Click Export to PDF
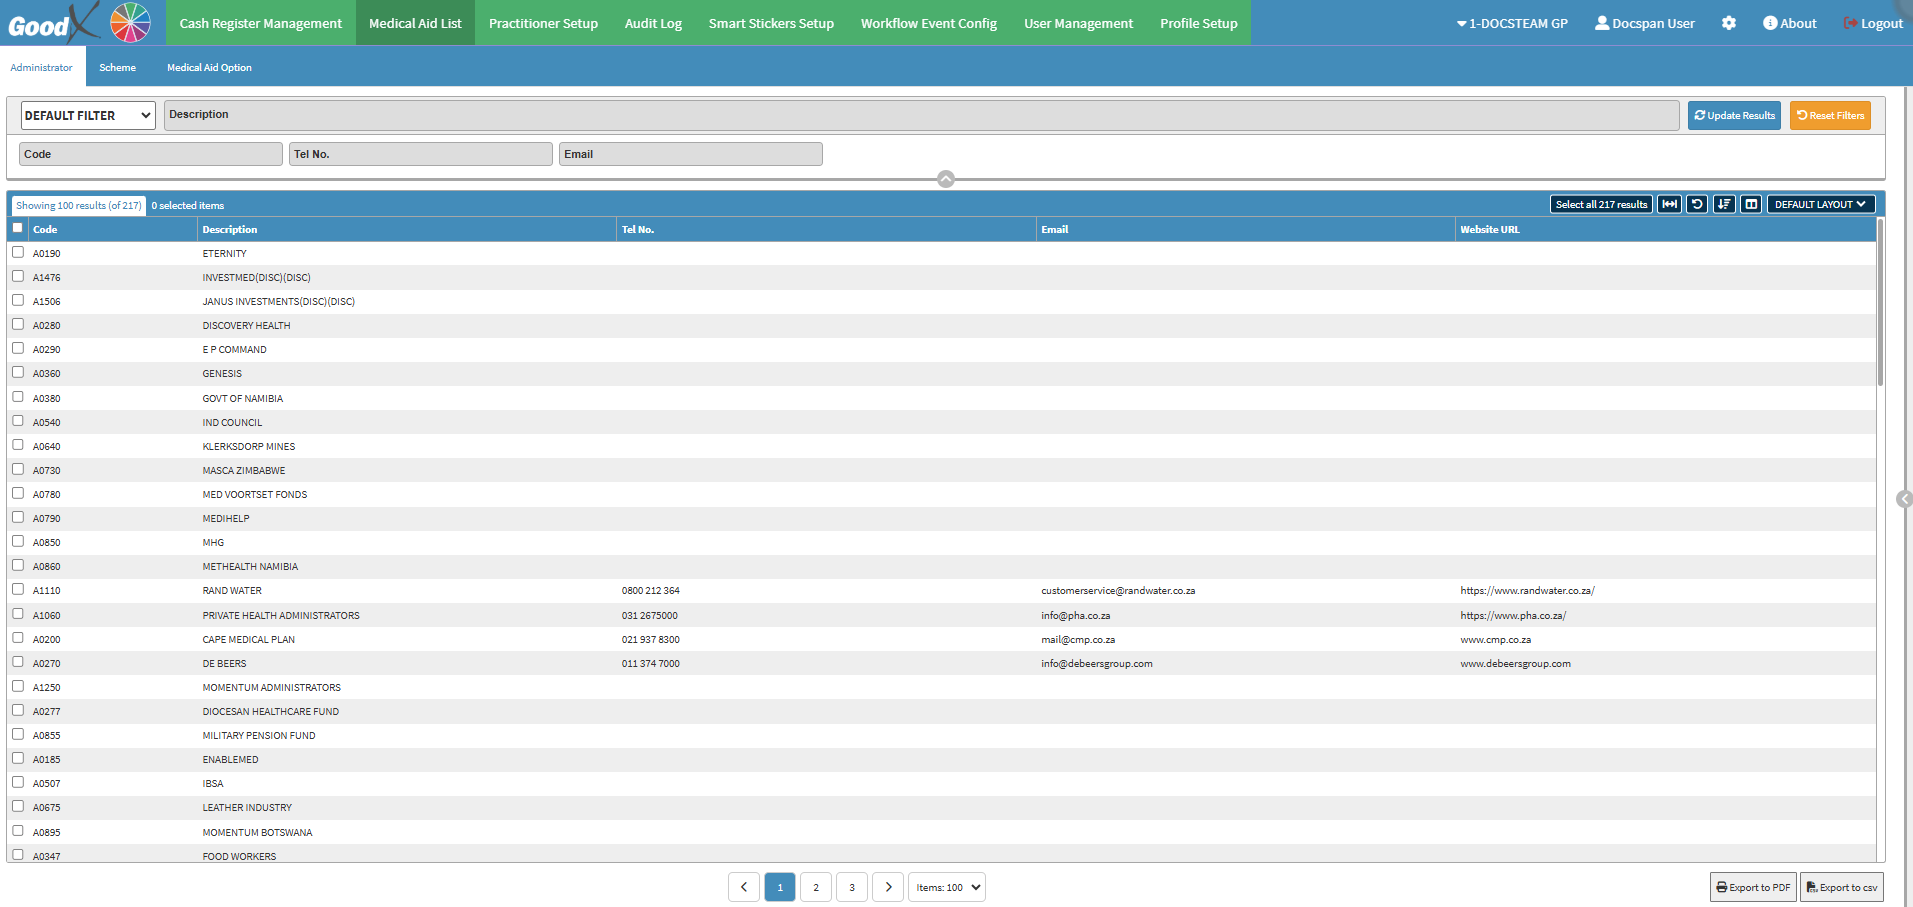 pyautogui.click(x=1753, y=887)
